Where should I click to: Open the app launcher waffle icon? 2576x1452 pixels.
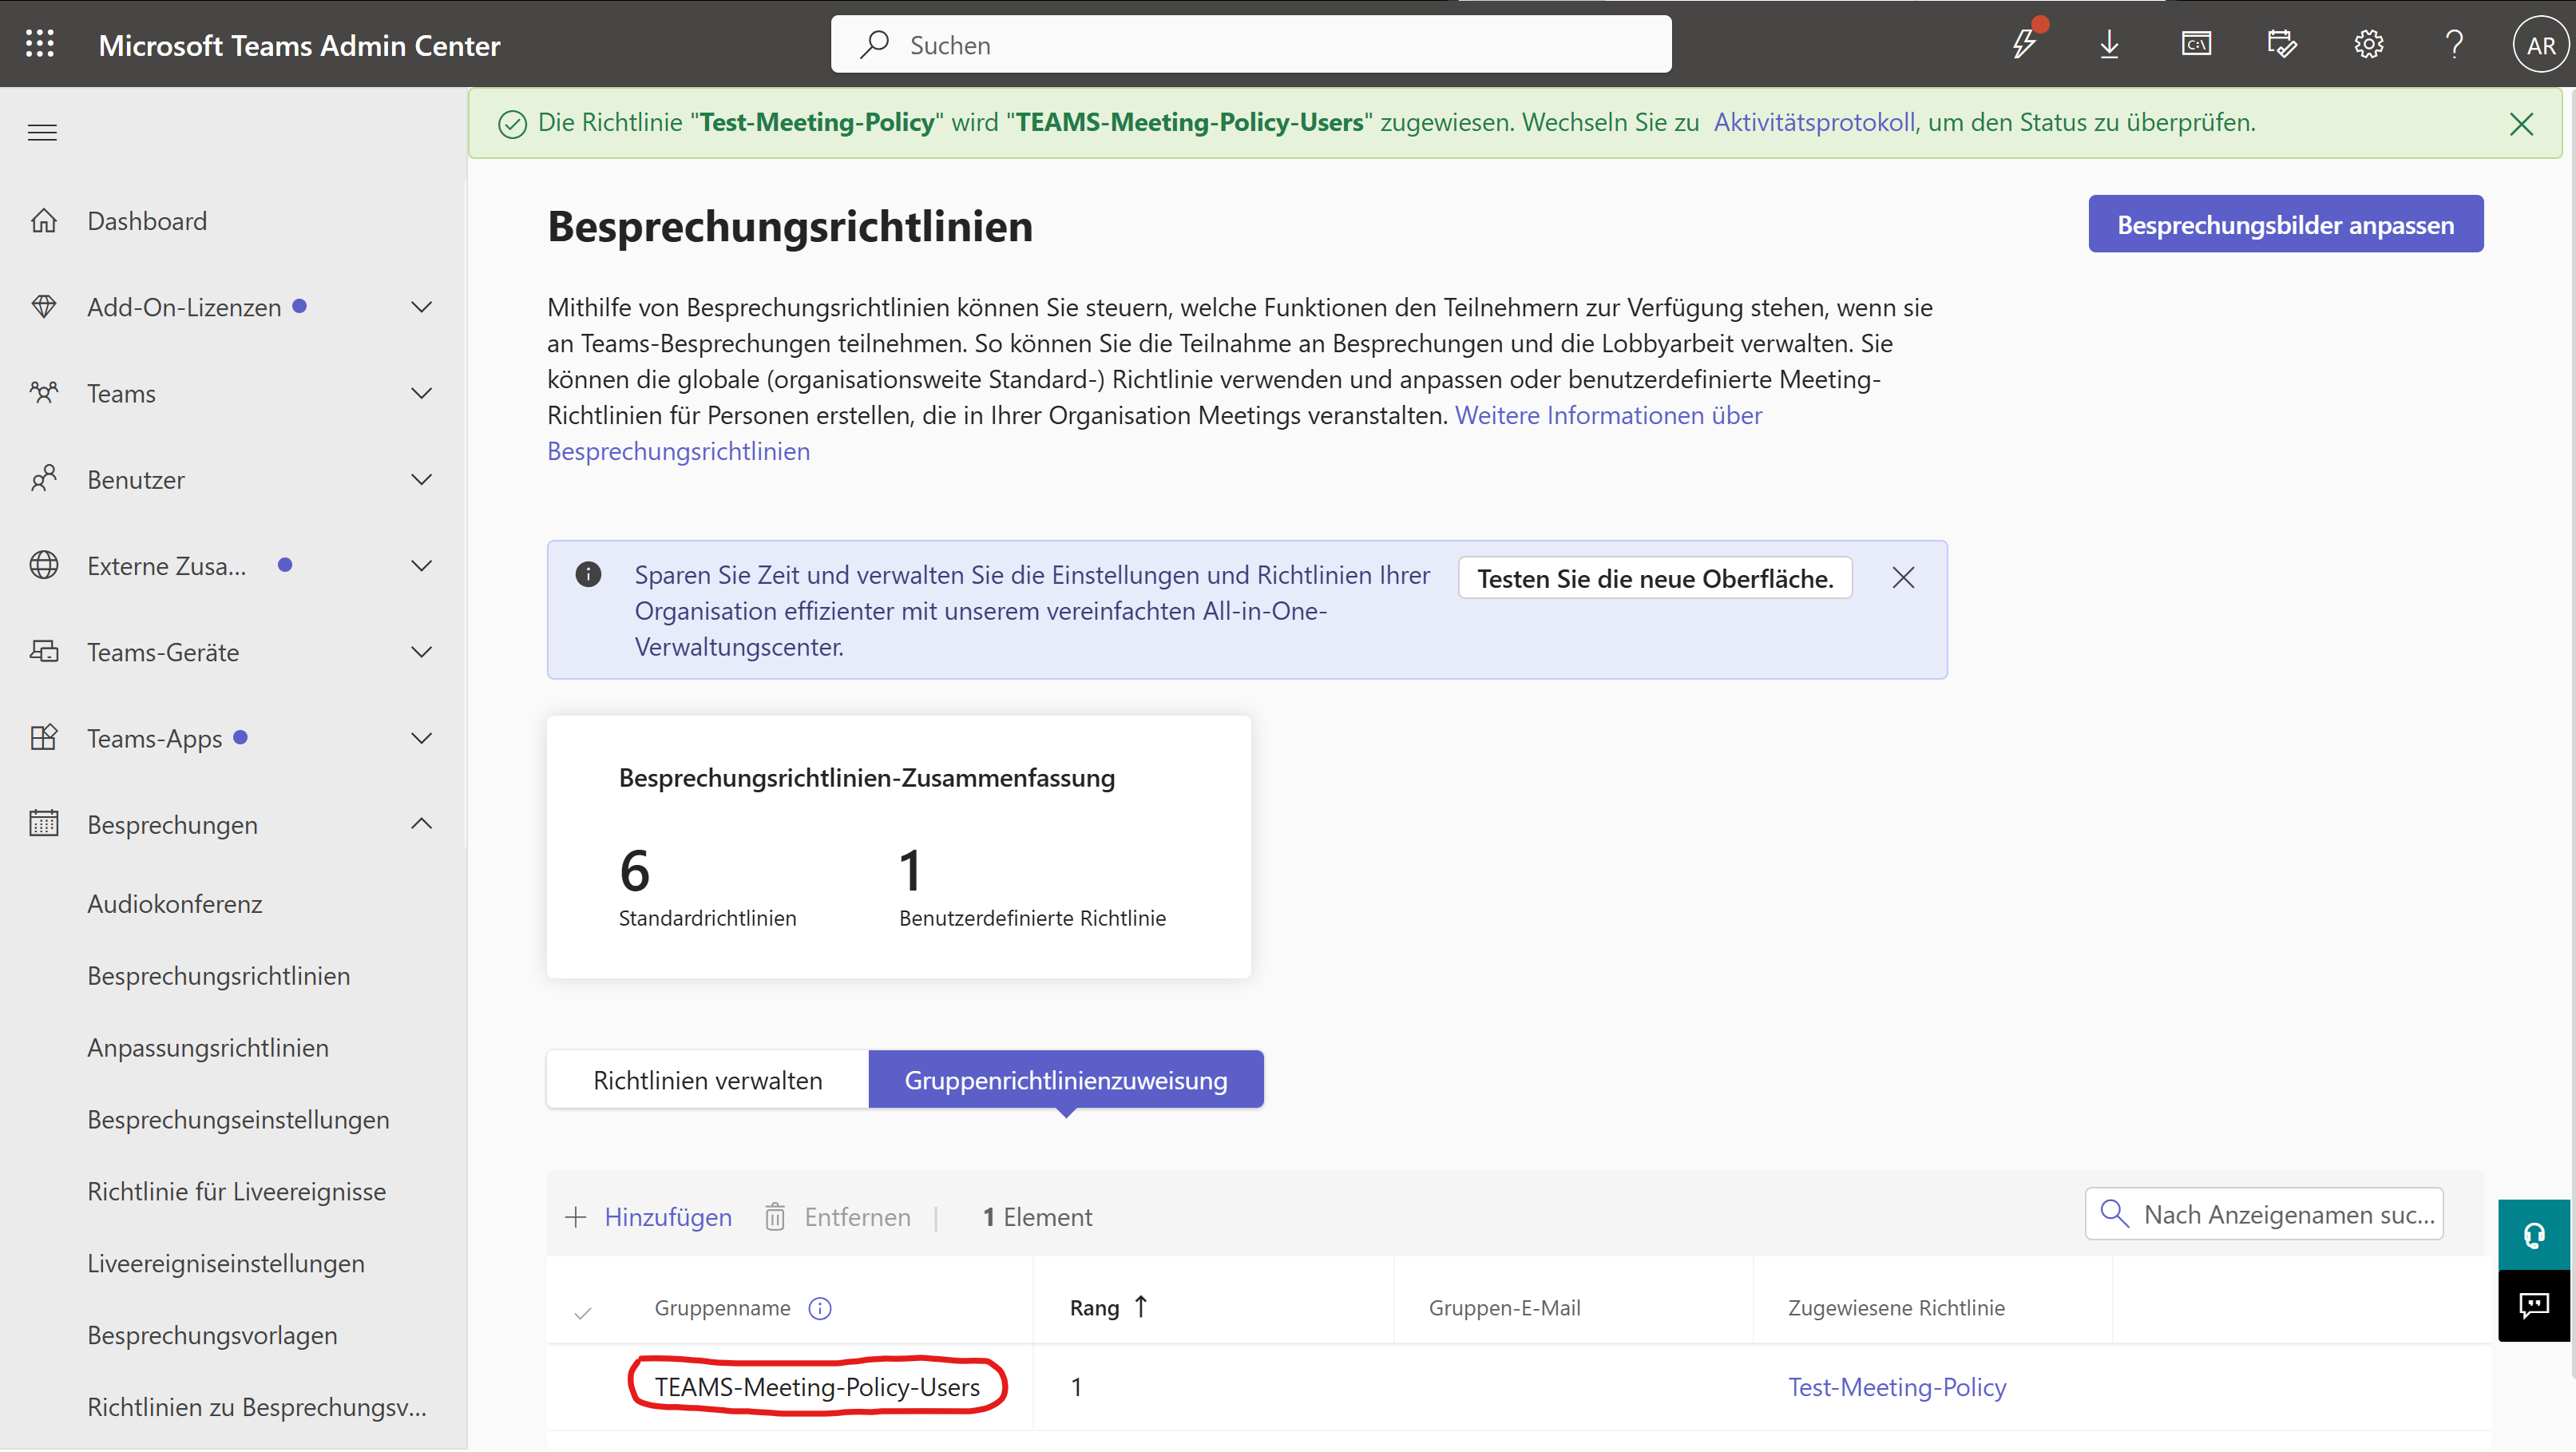pyautogui.click(x=40, y=44)
